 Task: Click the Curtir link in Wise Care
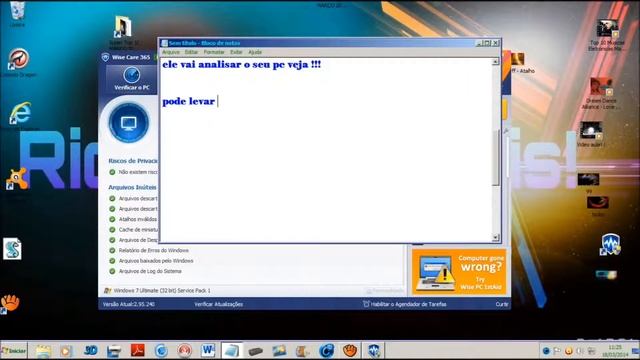502,304
